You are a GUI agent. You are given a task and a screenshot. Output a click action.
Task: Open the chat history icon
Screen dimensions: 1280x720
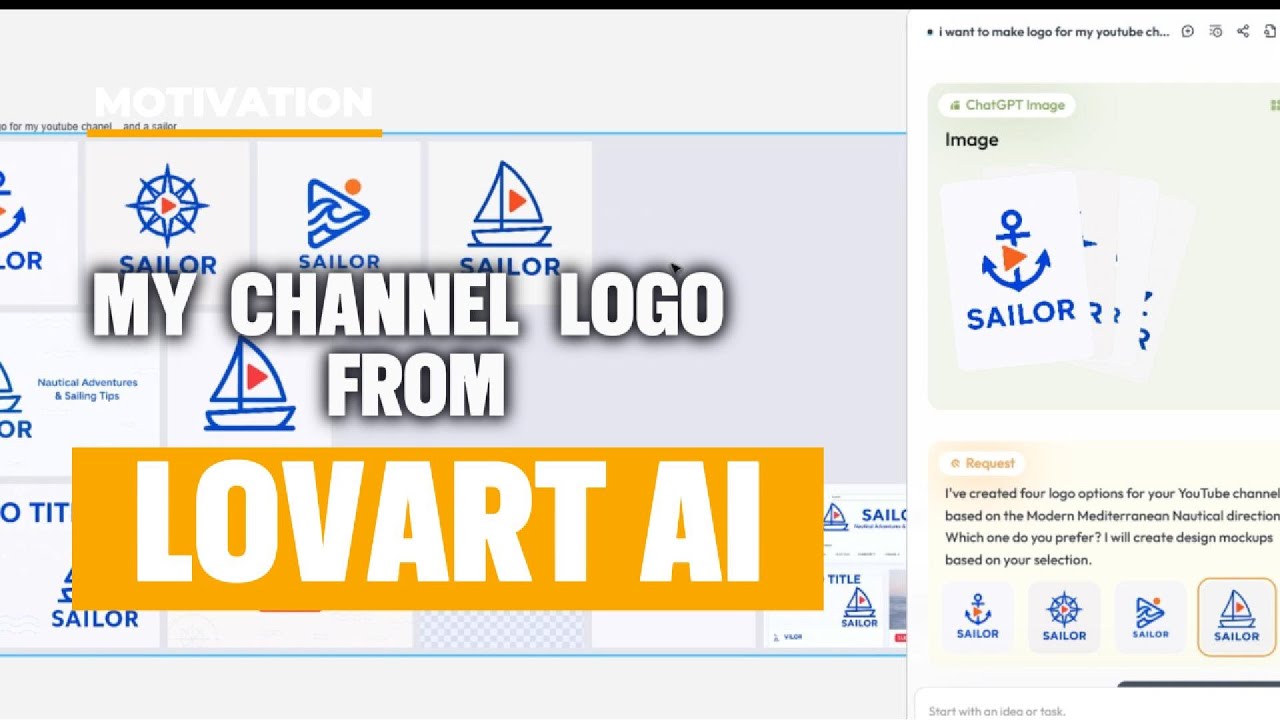click(x=1216, y=32)
